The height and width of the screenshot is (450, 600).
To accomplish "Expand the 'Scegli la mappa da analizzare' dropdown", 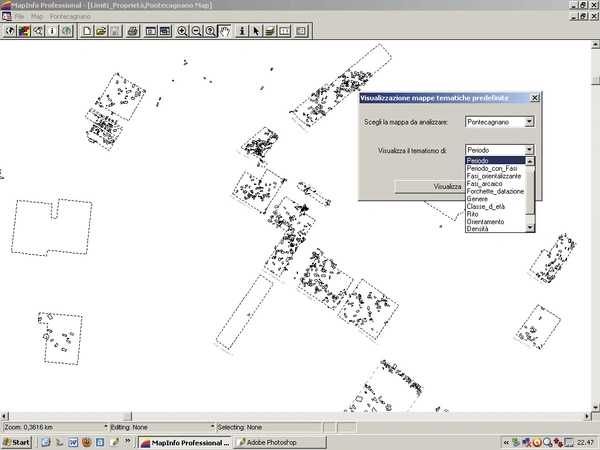I will [529, 122].
